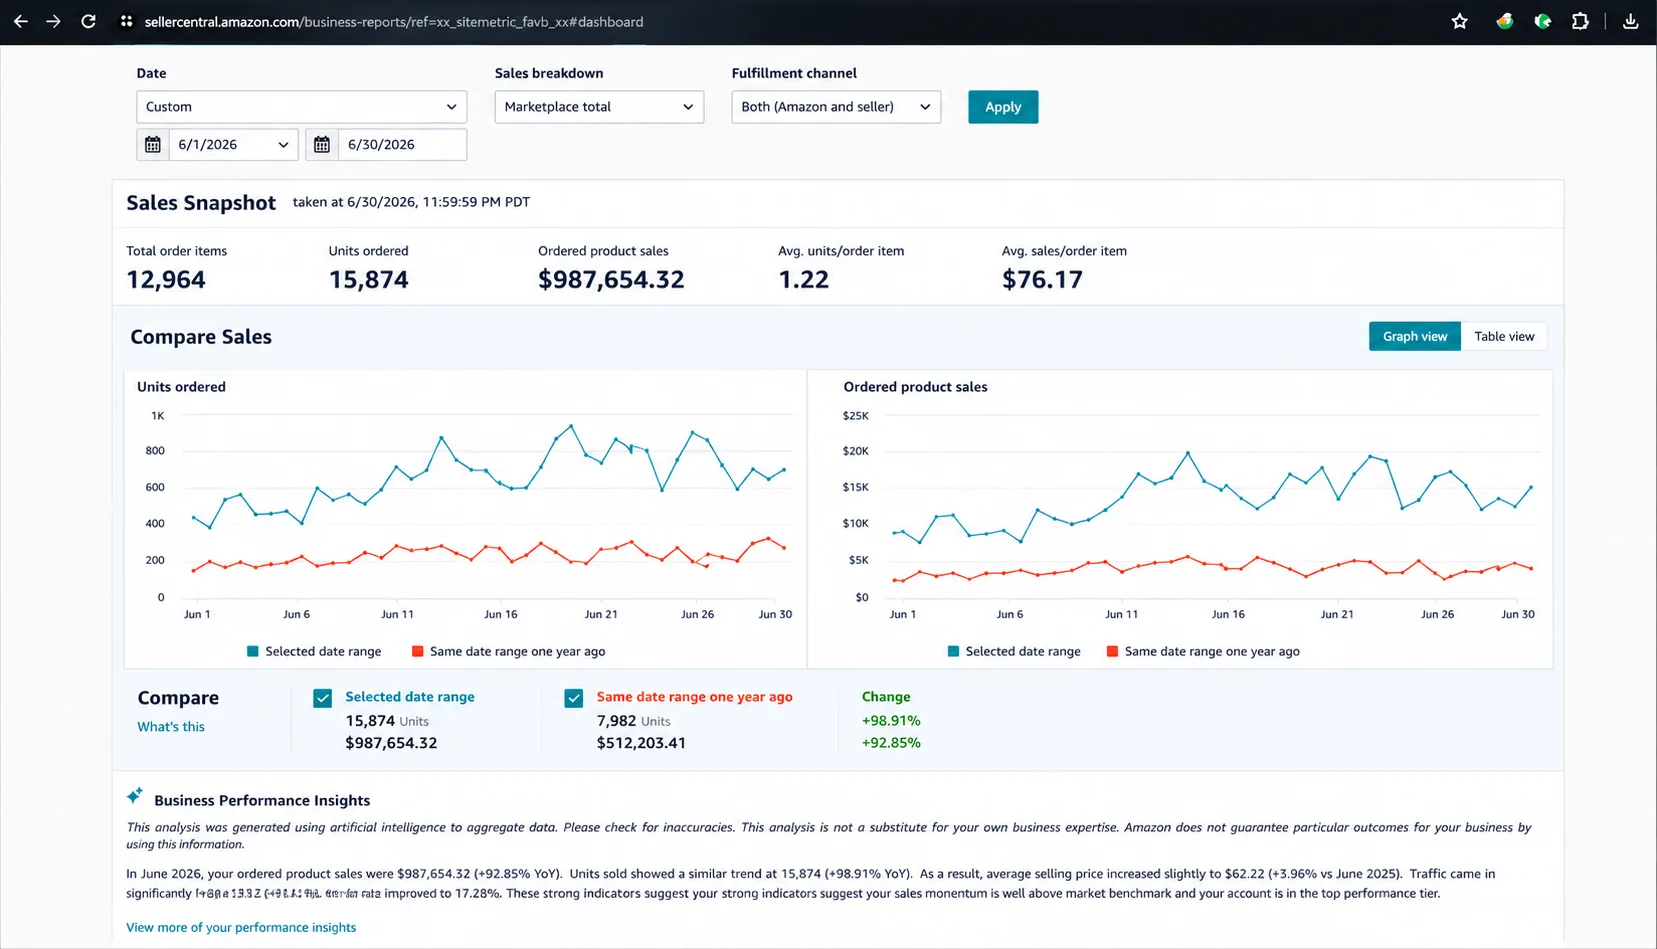This screenshot has height=949, width=1657.
Task: Click the Apply button
Action: tap(1003, 107)
